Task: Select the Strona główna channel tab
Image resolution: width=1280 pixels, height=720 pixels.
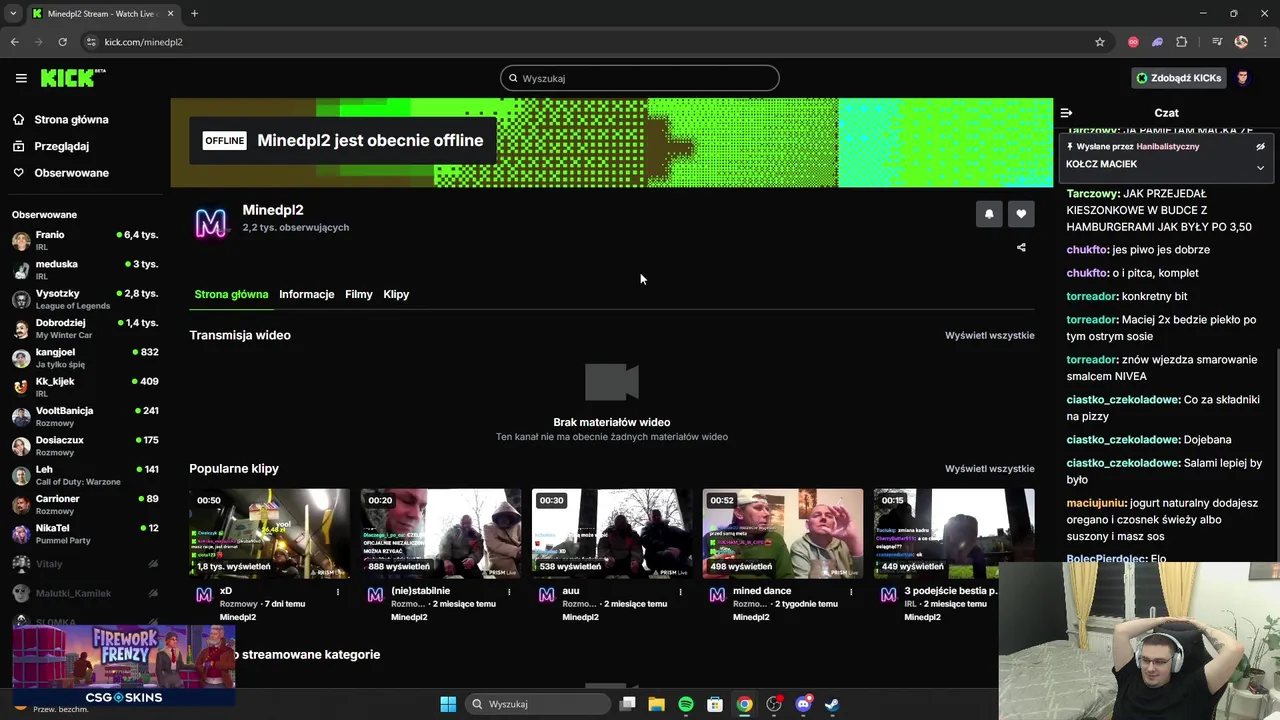Action: (x=231, y=294)
